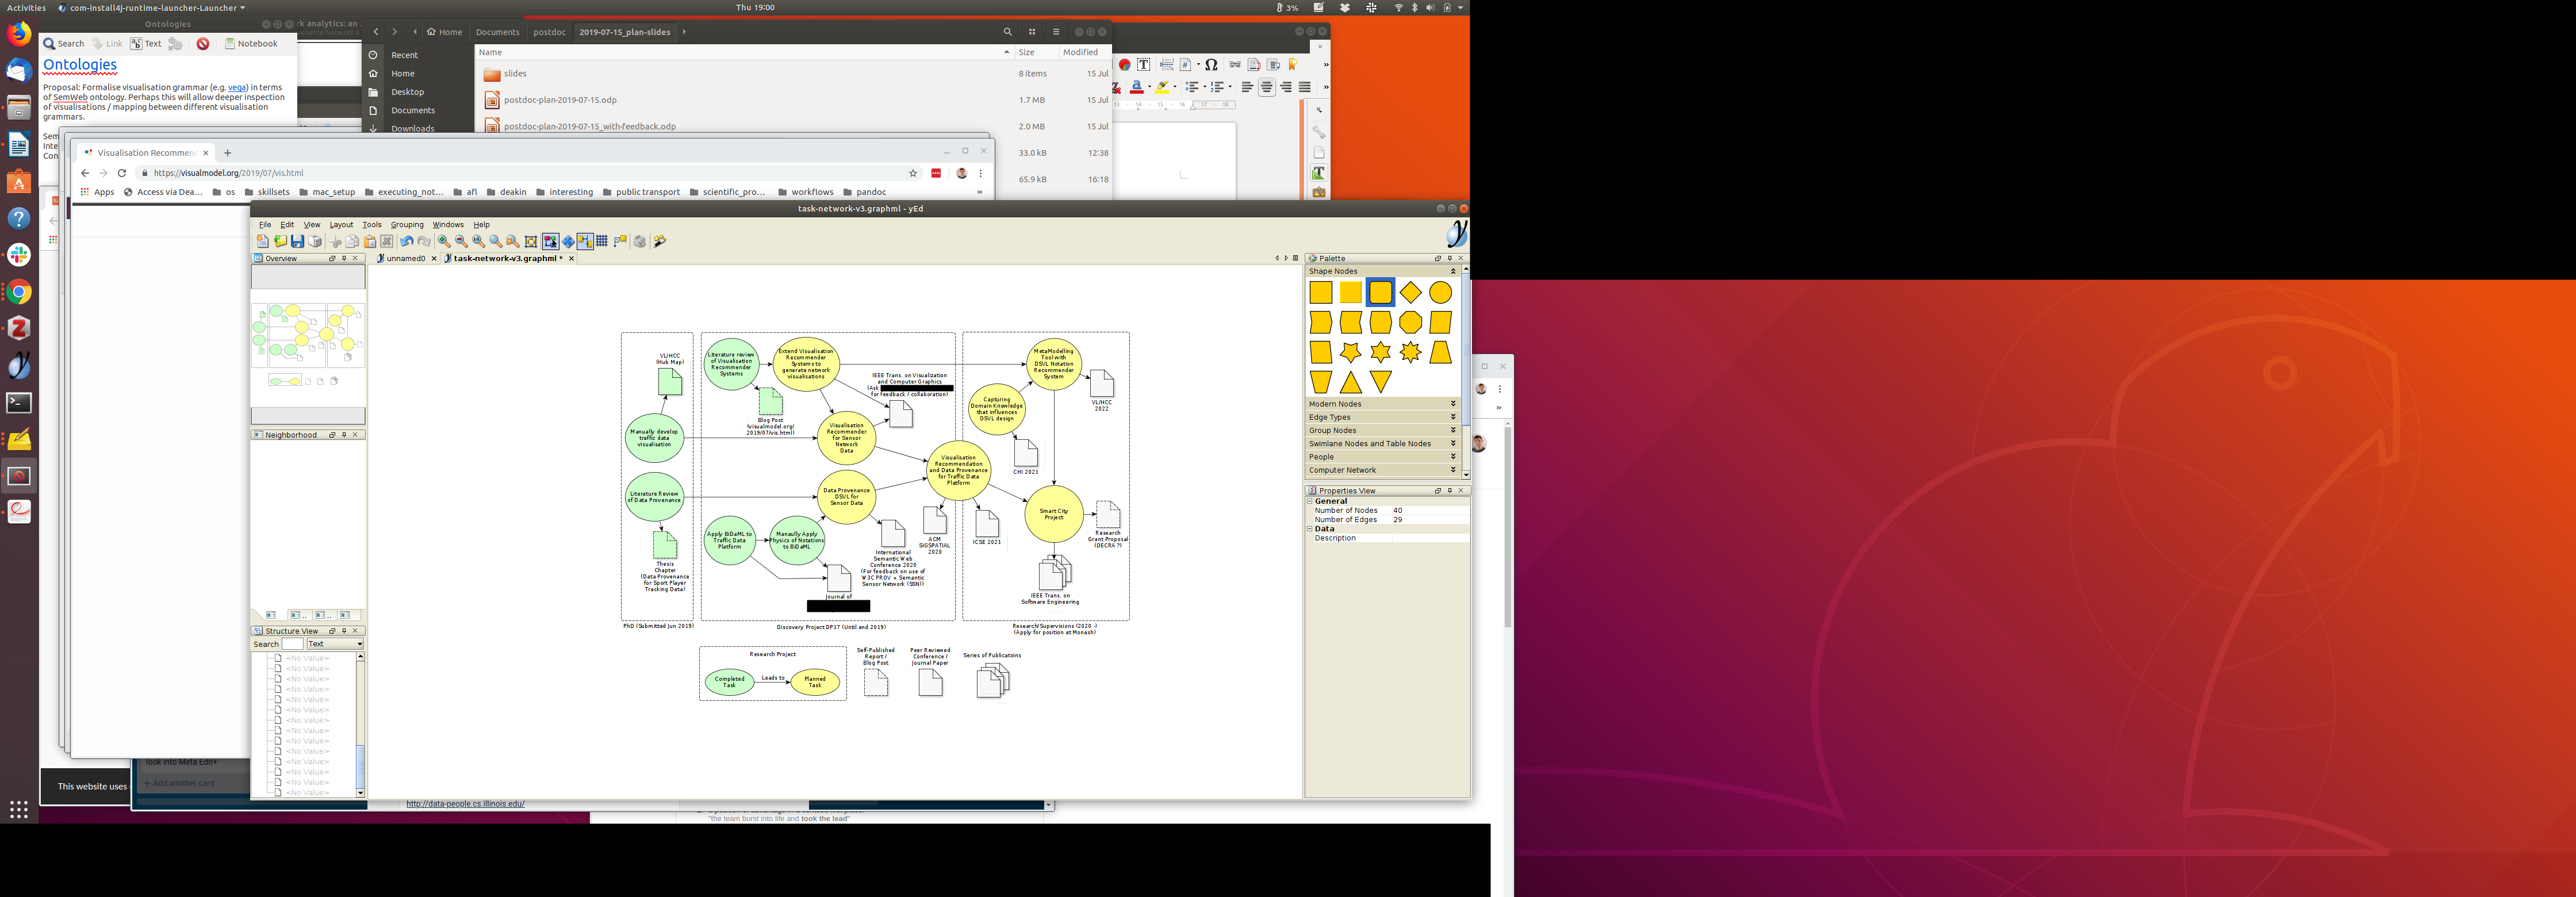Open the Text dropdown in Structure View
Screen dimensions: 2576x897
335,644
